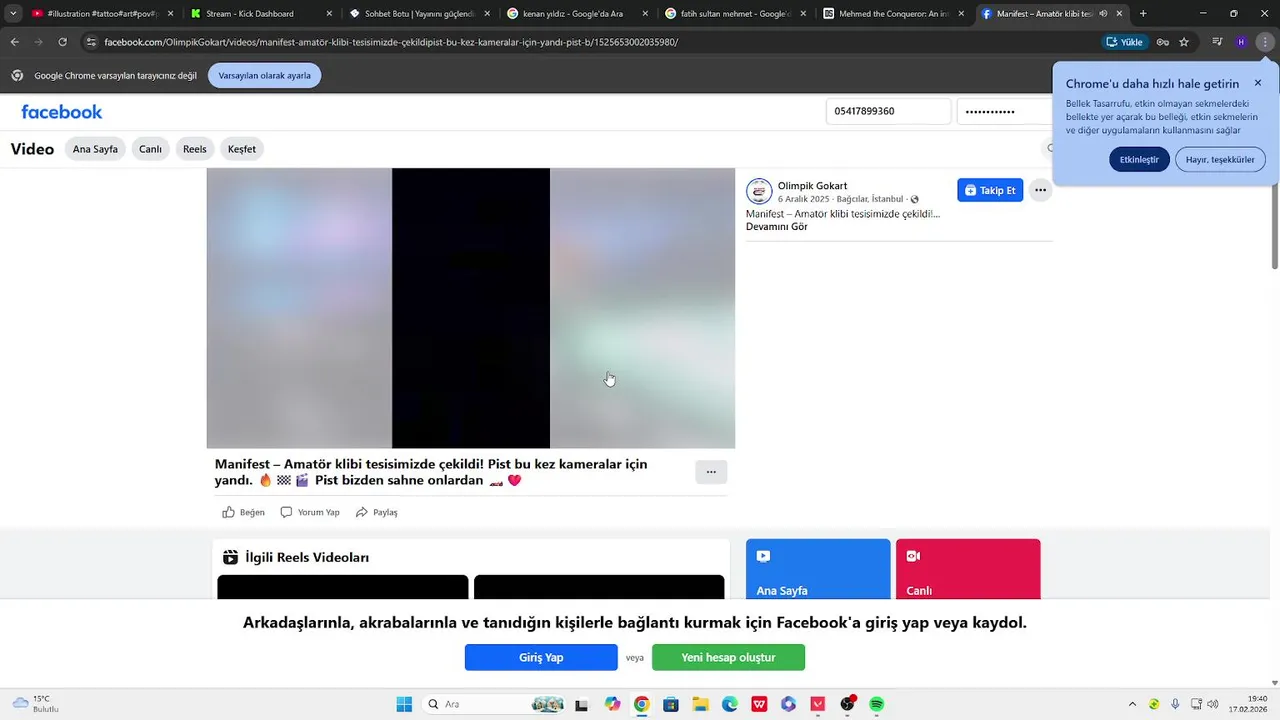Click the Chrome back arrow

coord(14,42)
